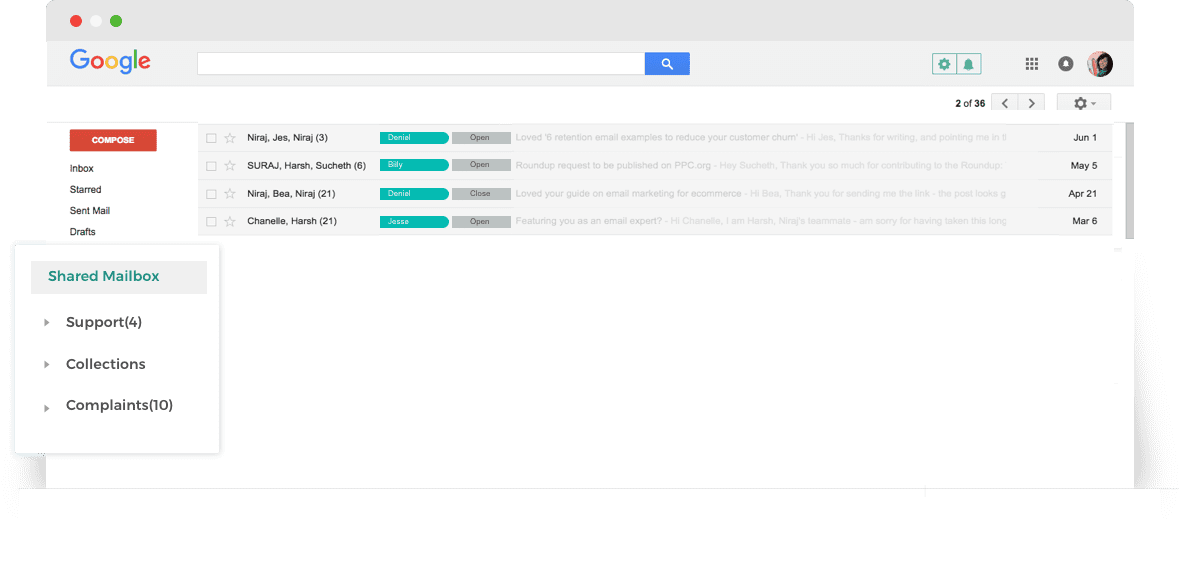1180x588 pixels.
Task: Click the Mar 6 date
Action: click(x=1084, y=221)
